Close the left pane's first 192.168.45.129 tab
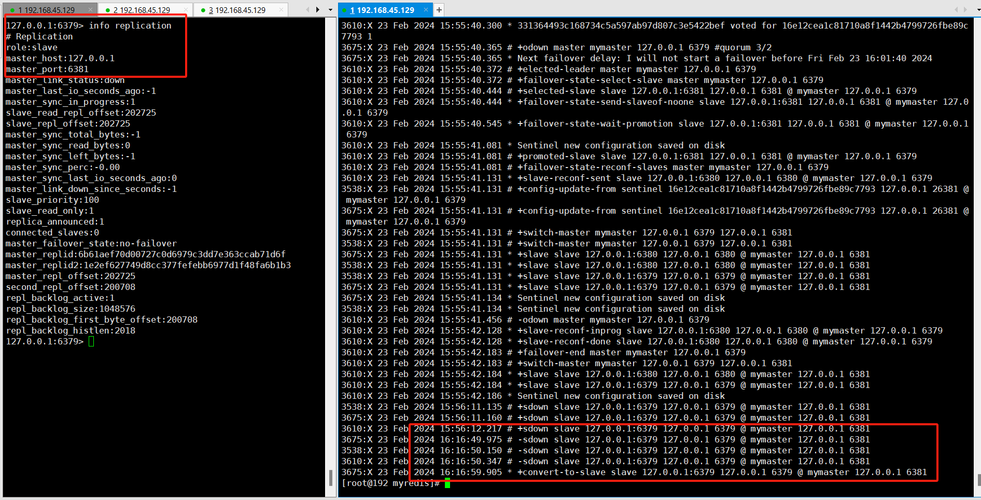The width and height of the screenshot is (981, 500). 91,10
